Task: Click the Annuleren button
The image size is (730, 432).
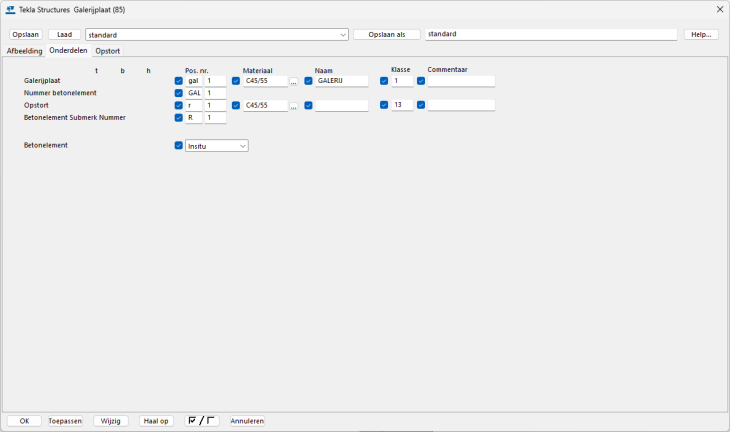Action: pyautogui.click(x=247, y=421)
